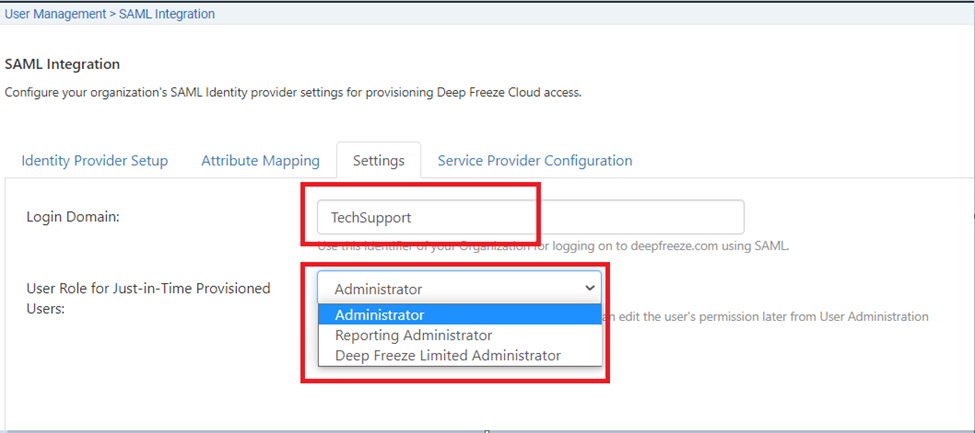This screenshot has height=433, width=975.
Task: Click the bold SAML Integration page heading
Action: [62, 64]
